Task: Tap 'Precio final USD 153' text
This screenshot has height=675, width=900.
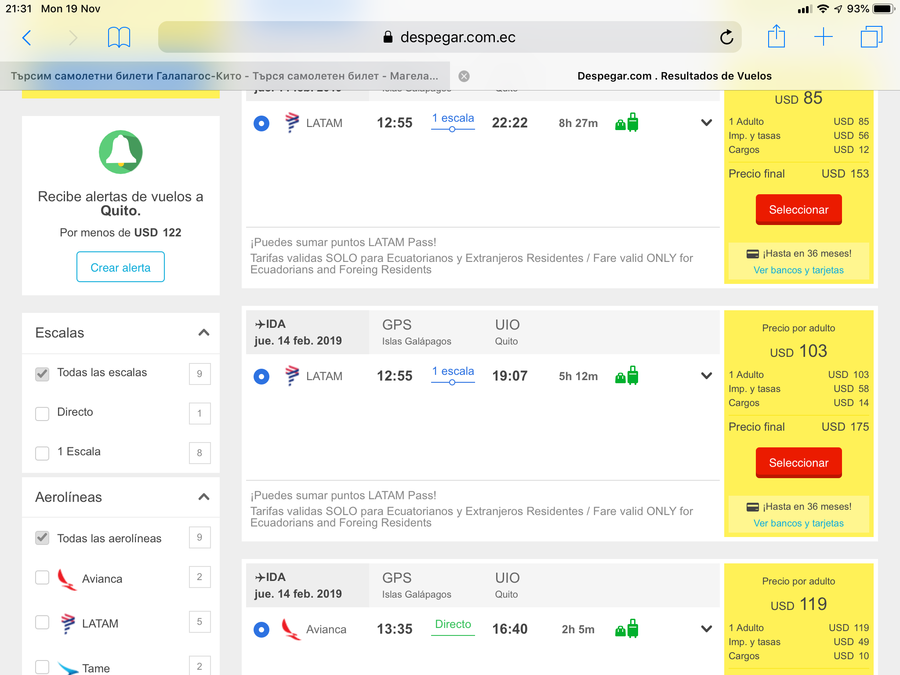Action: (798, 173)
